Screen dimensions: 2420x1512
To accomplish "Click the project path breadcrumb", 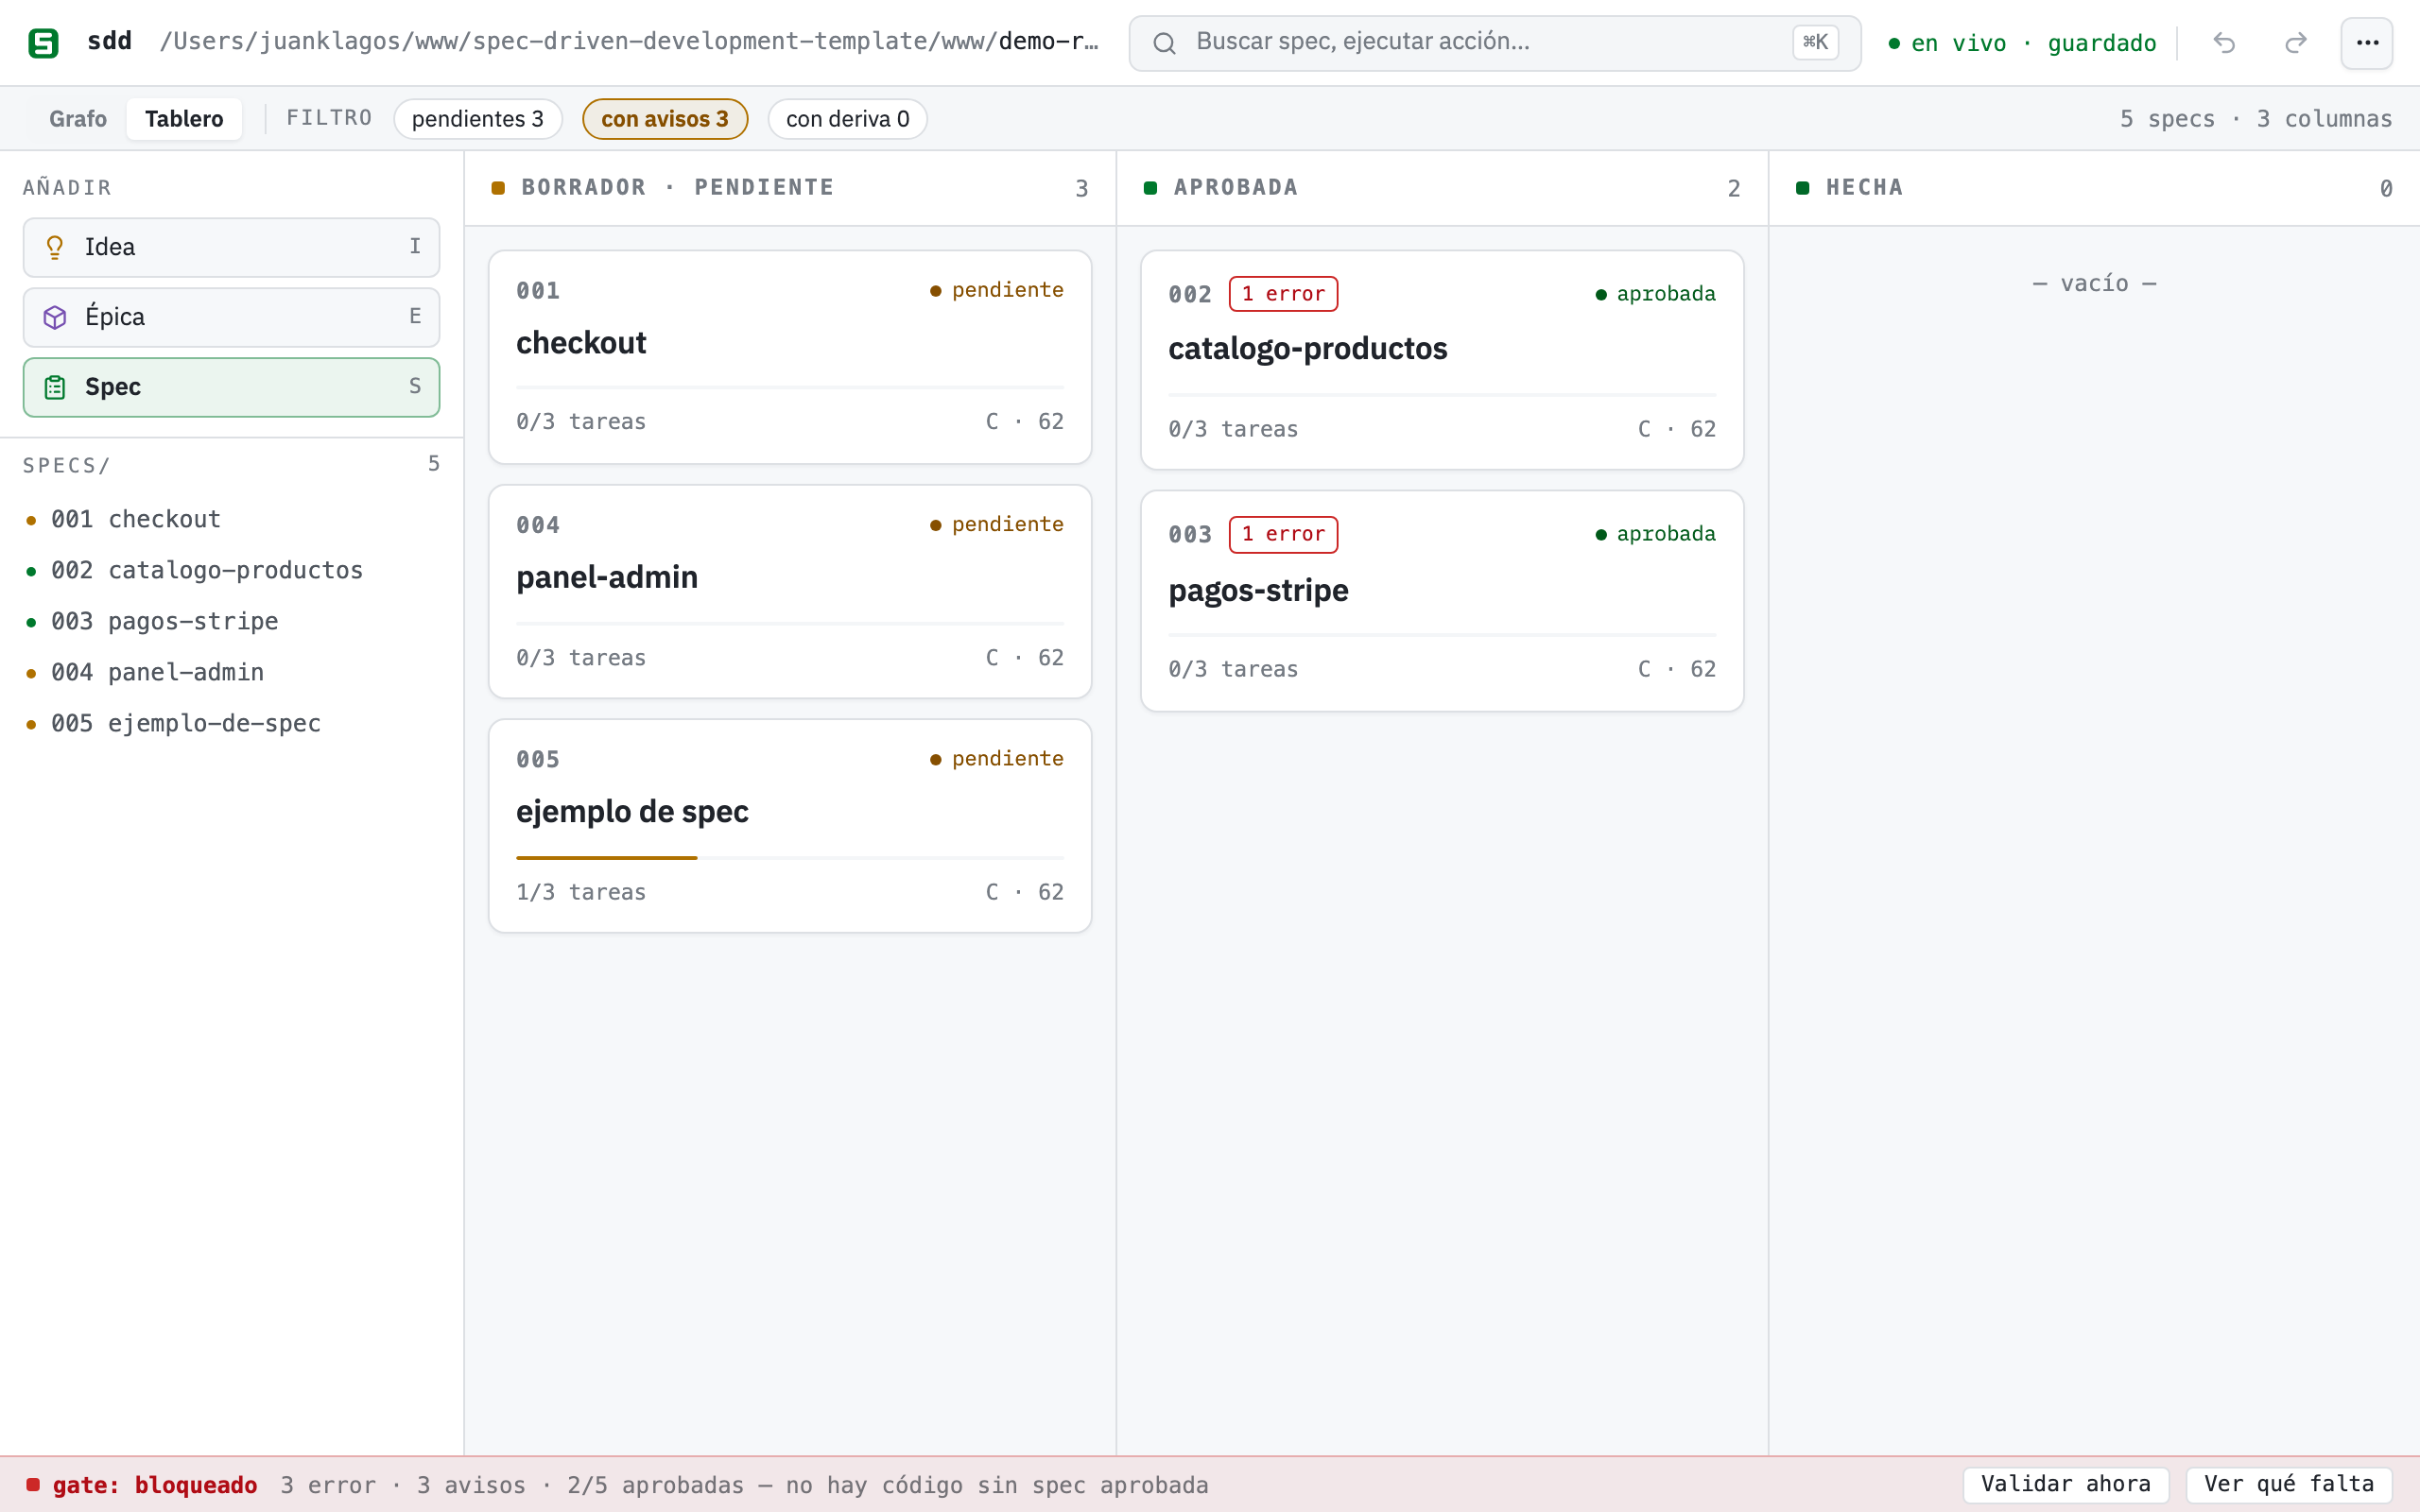I will 629,41.
